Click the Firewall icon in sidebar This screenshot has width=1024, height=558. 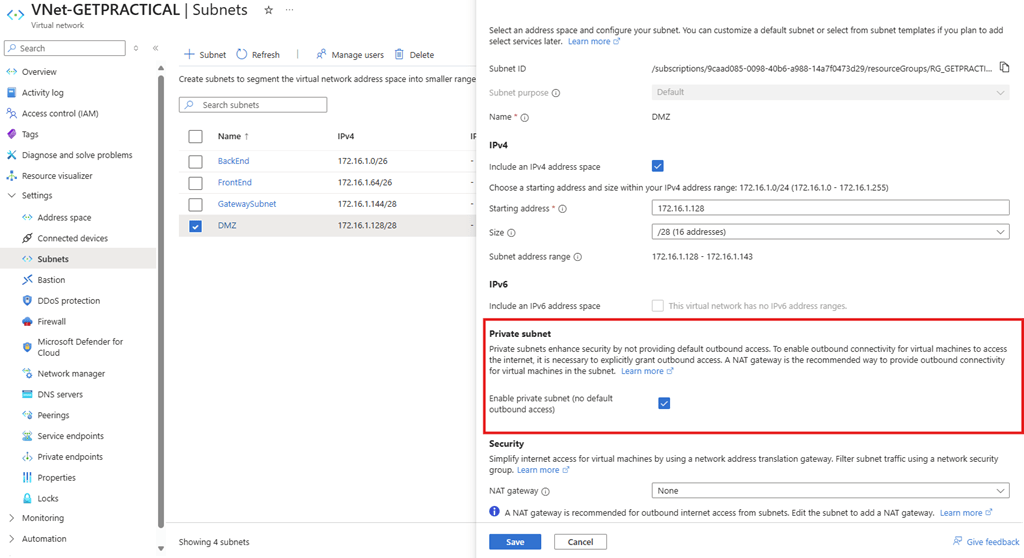coord(27,321)
